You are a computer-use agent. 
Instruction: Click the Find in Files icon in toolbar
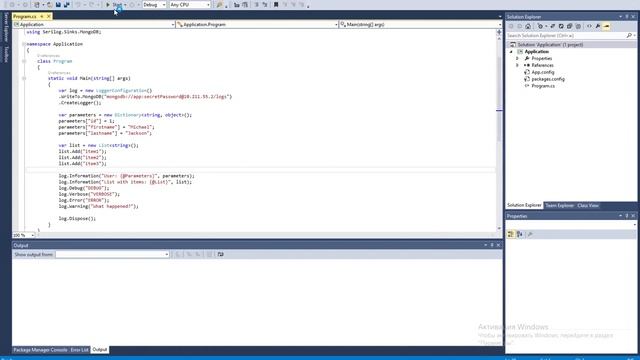pyautogui.click(x=220, y=5)
